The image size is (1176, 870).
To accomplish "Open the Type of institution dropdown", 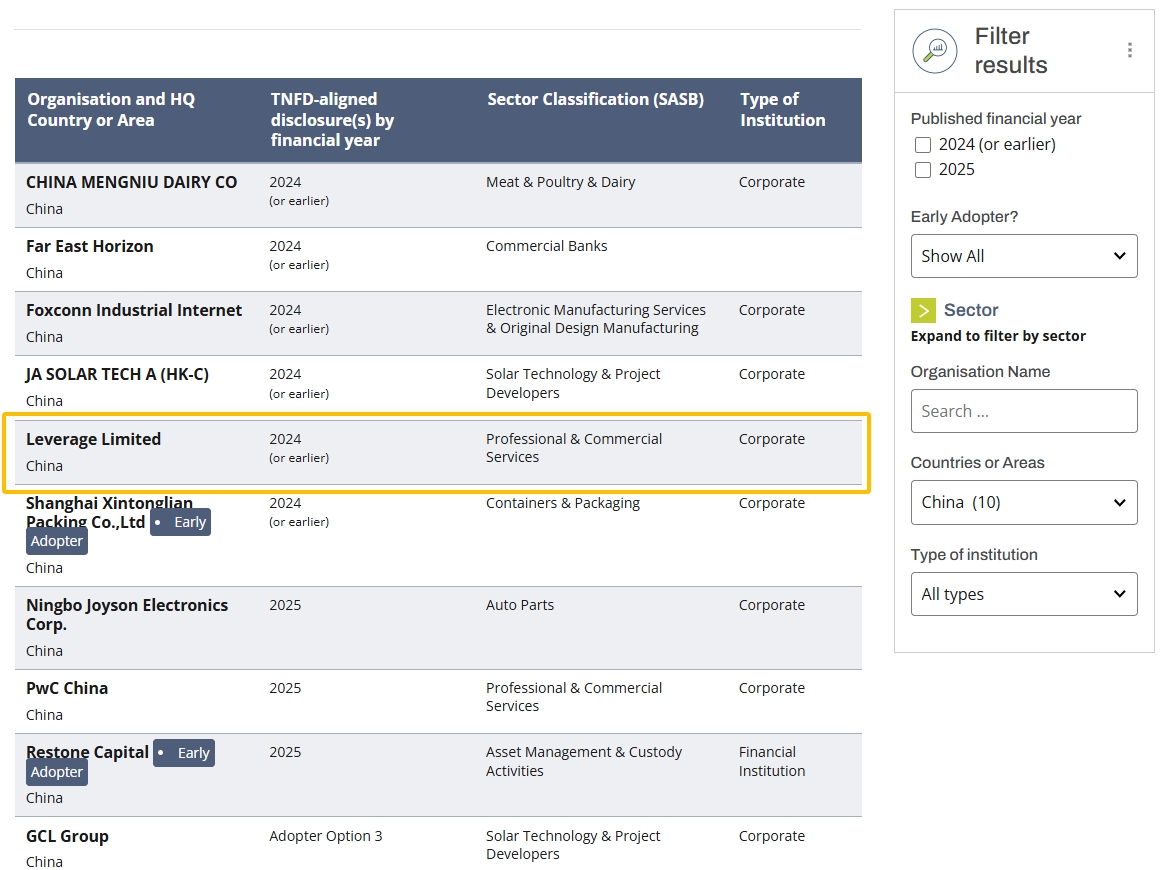I will coord(1023,594).
